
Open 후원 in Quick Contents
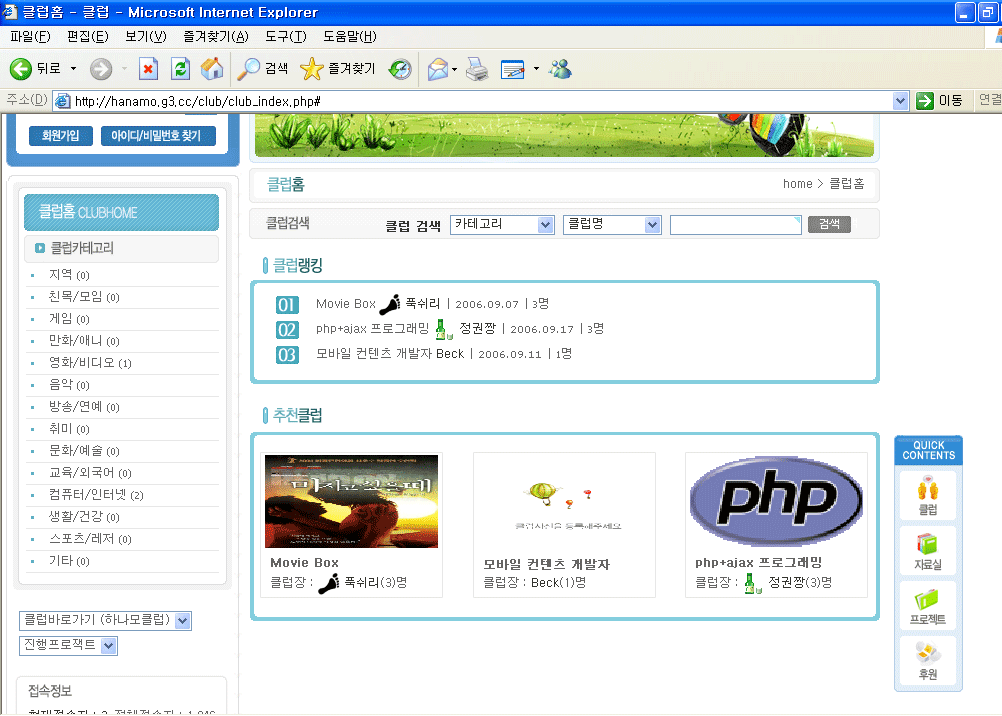point(928,660)
